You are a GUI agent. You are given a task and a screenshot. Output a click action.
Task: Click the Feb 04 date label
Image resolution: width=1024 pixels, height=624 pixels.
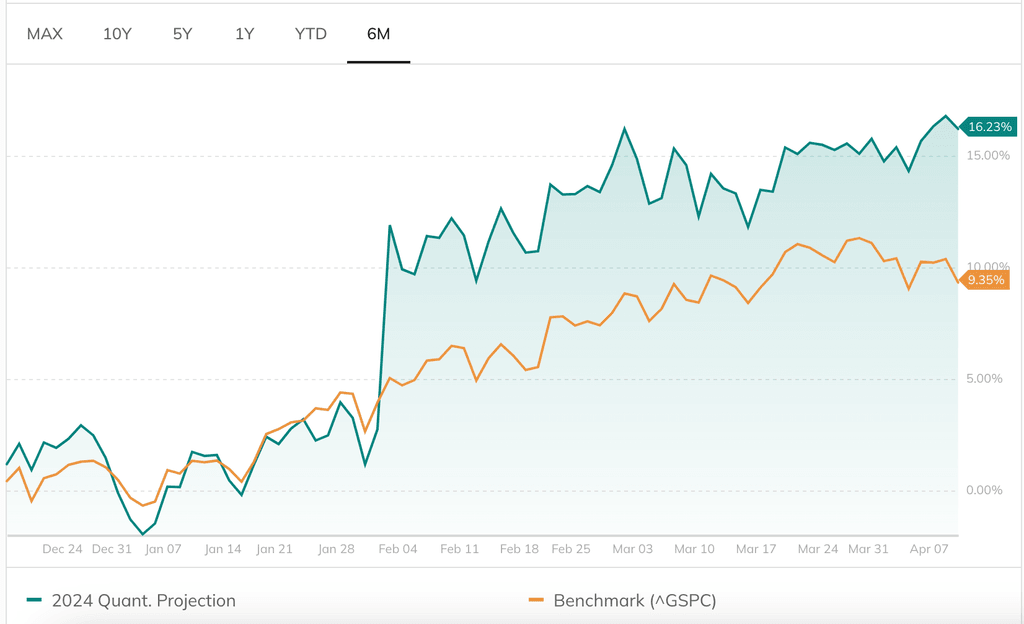point(398,549)
